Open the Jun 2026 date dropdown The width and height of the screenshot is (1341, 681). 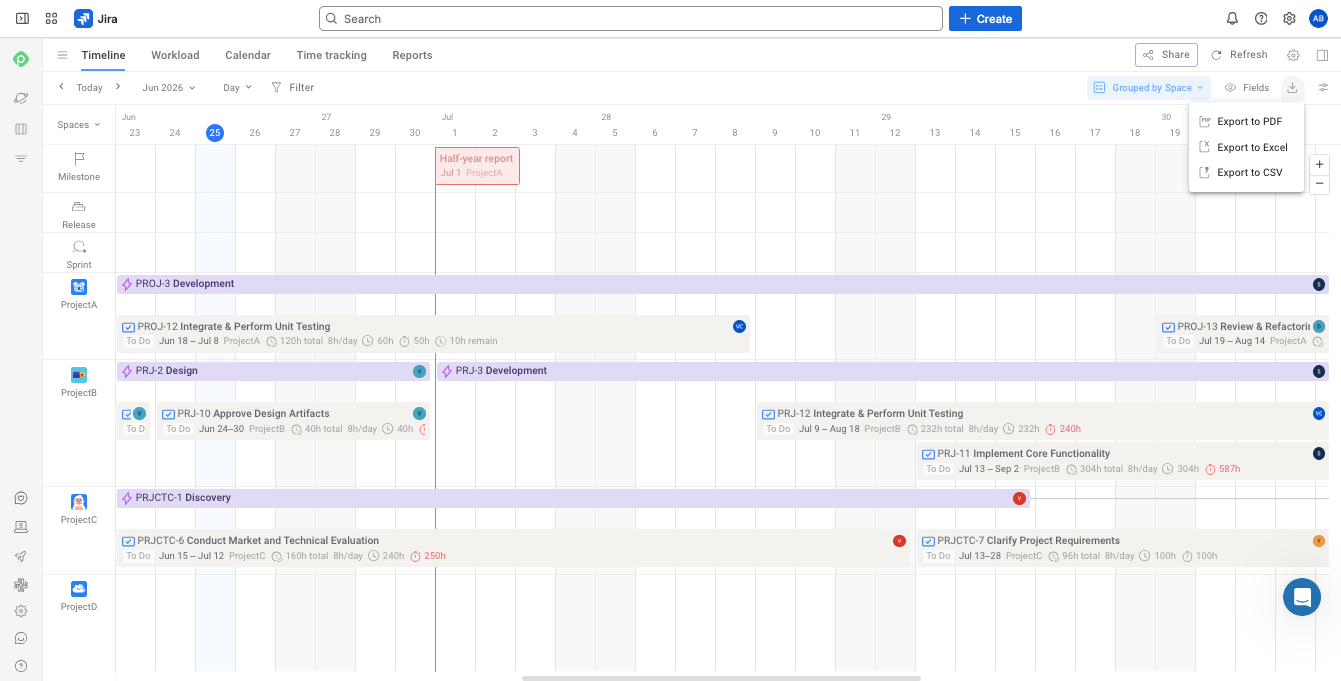(169, 88)
